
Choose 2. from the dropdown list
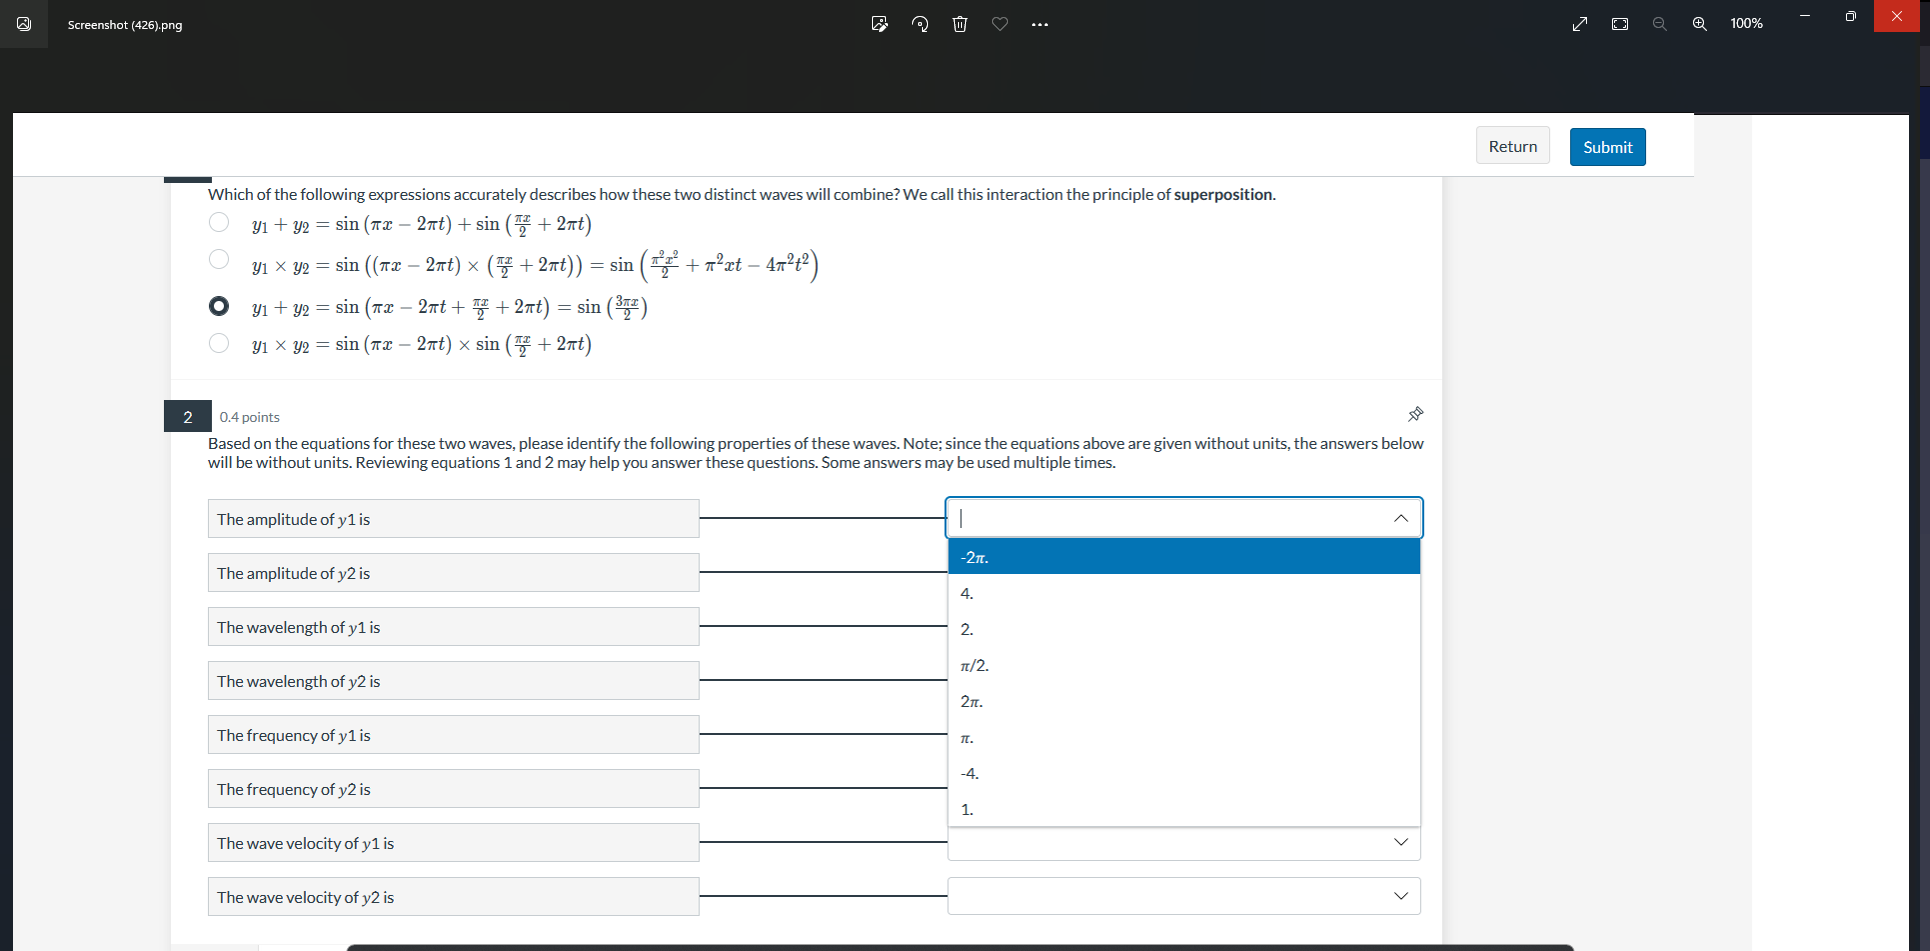(x=1184, y=629)
